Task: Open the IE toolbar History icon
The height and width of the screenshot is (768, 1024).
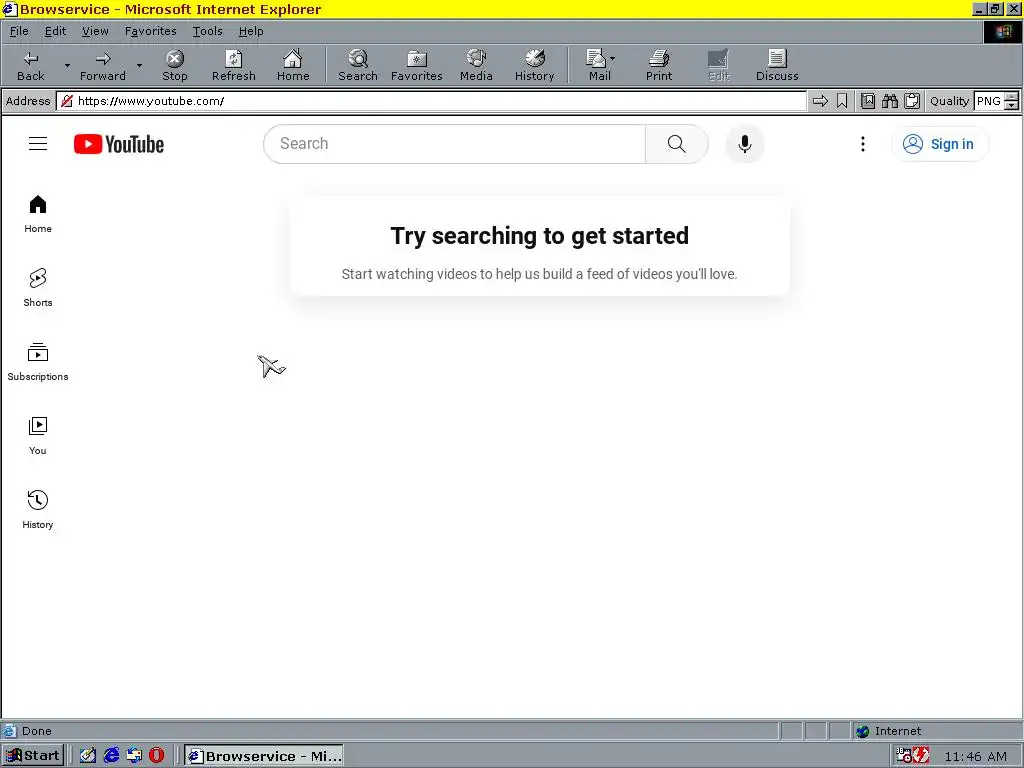Action: coord(534,65)
